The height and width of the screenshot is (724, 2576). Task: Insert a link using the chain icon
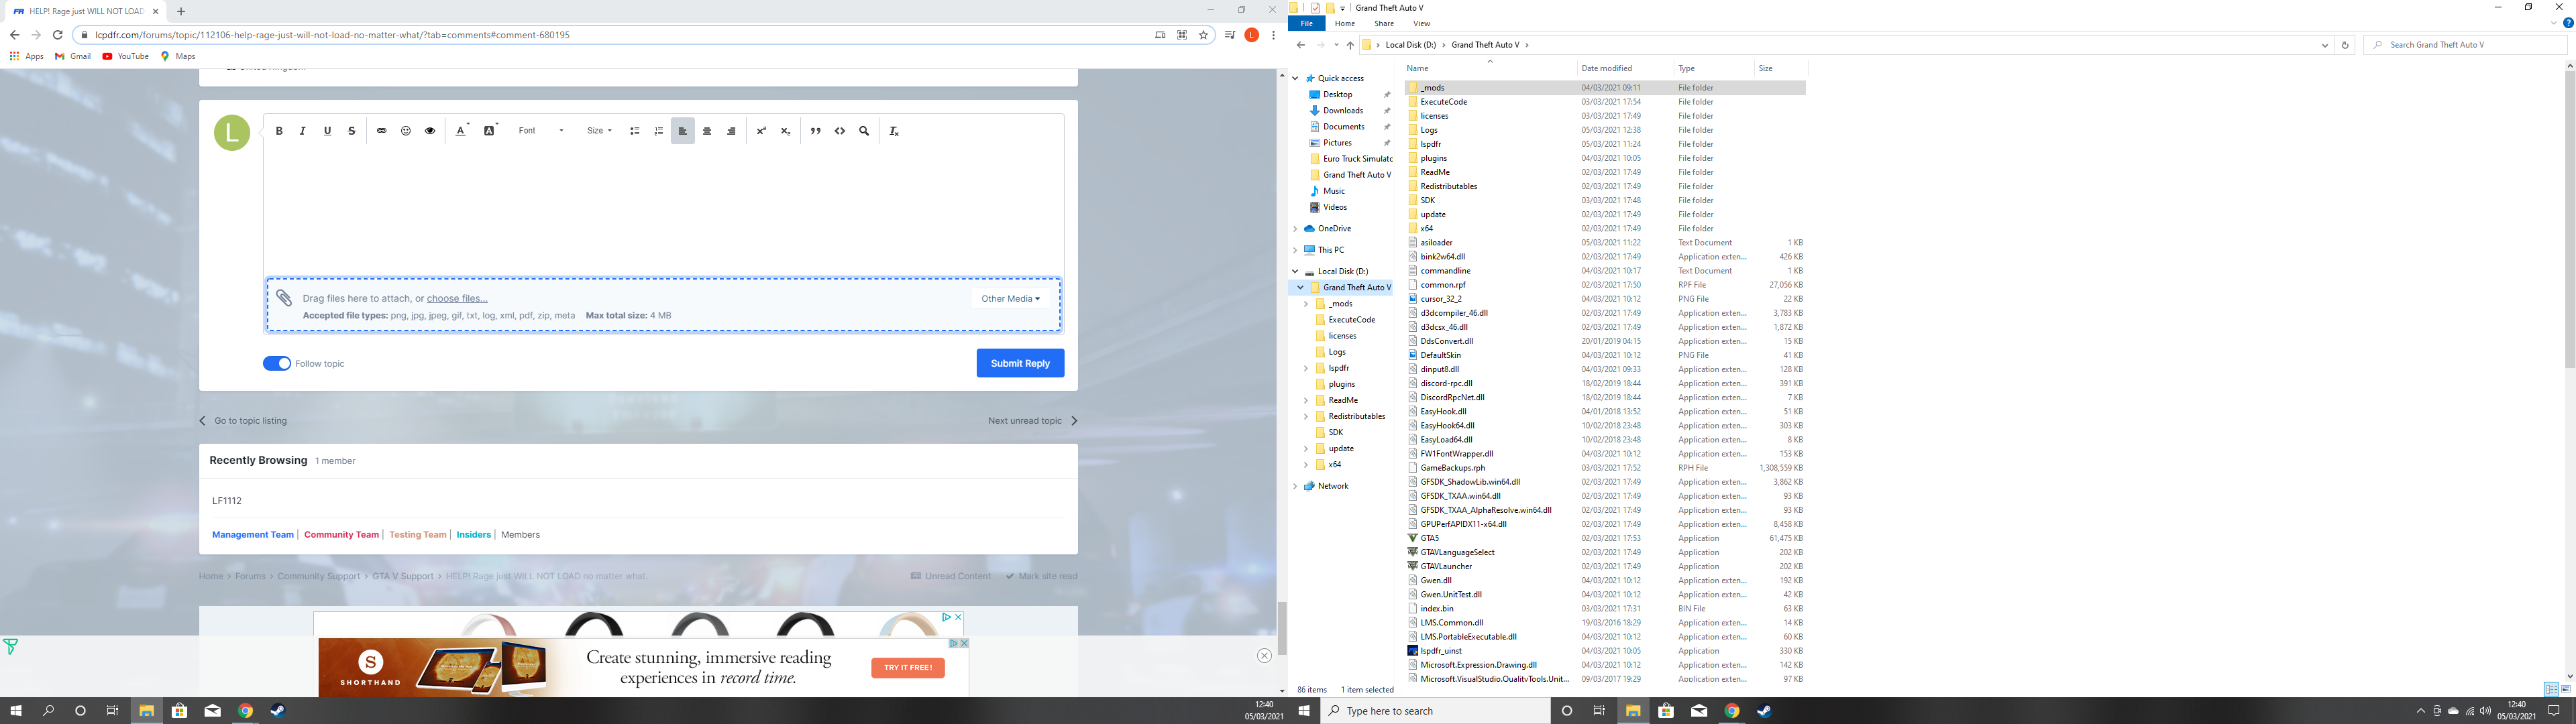(381, 131)
